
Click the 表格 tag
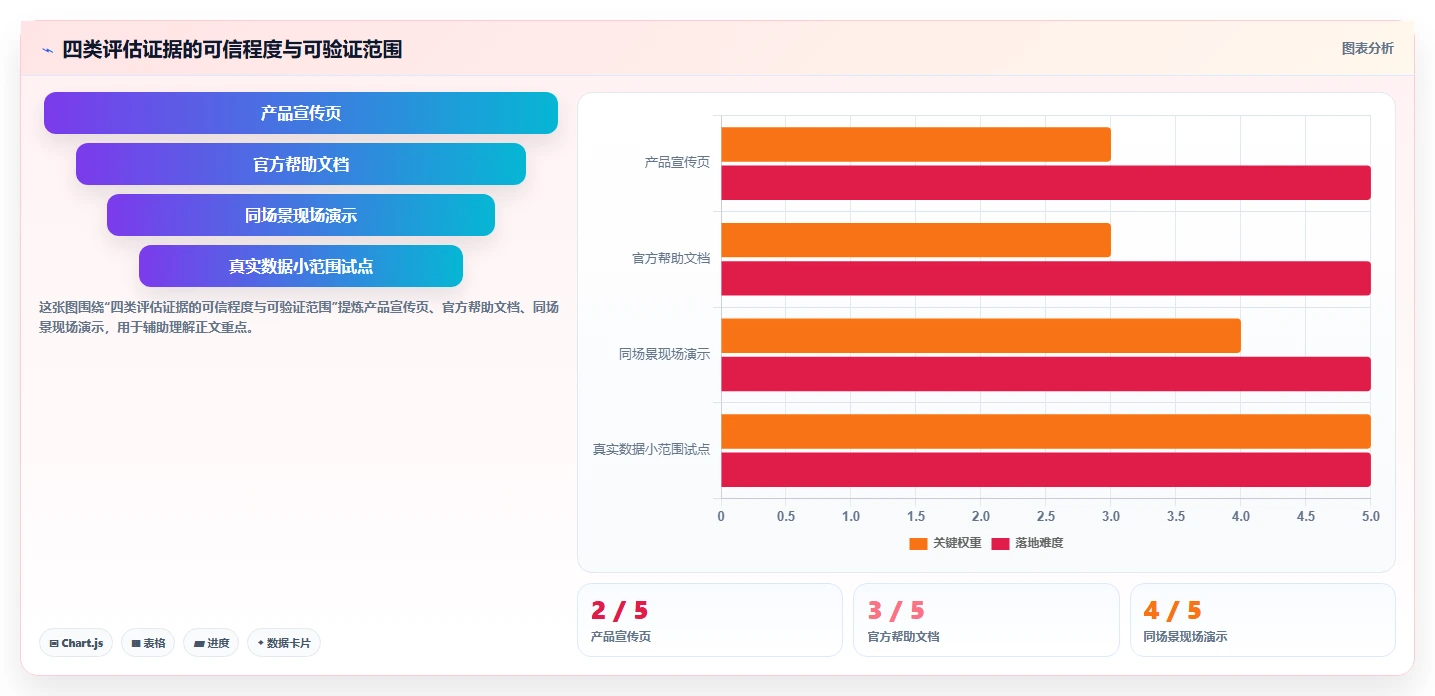click(x=148, y=643)
